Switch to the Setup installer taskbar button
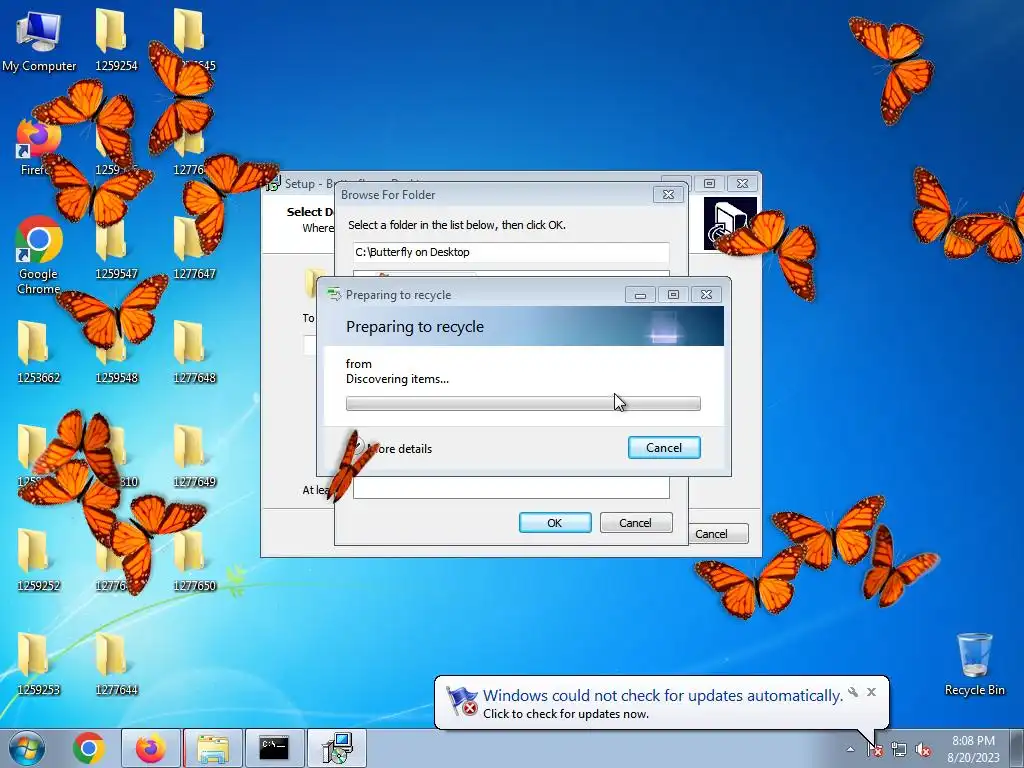 click(x=336, y=748)
